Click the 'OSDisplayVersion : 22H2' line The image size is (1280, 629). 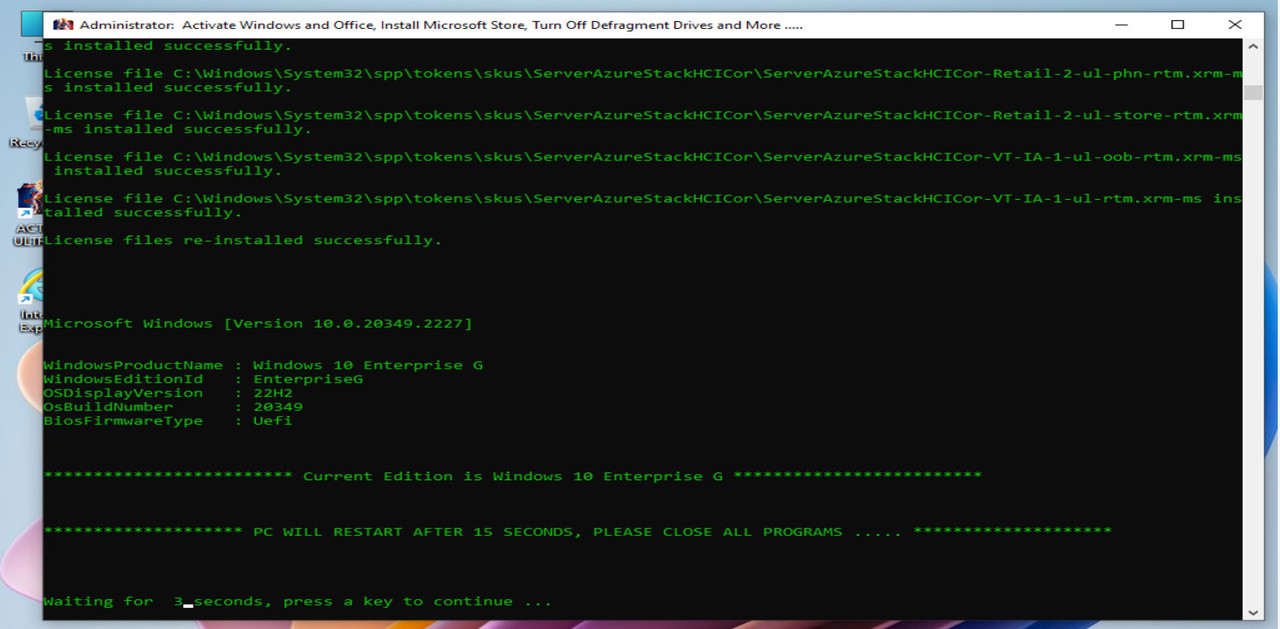[x=168, y=393]
